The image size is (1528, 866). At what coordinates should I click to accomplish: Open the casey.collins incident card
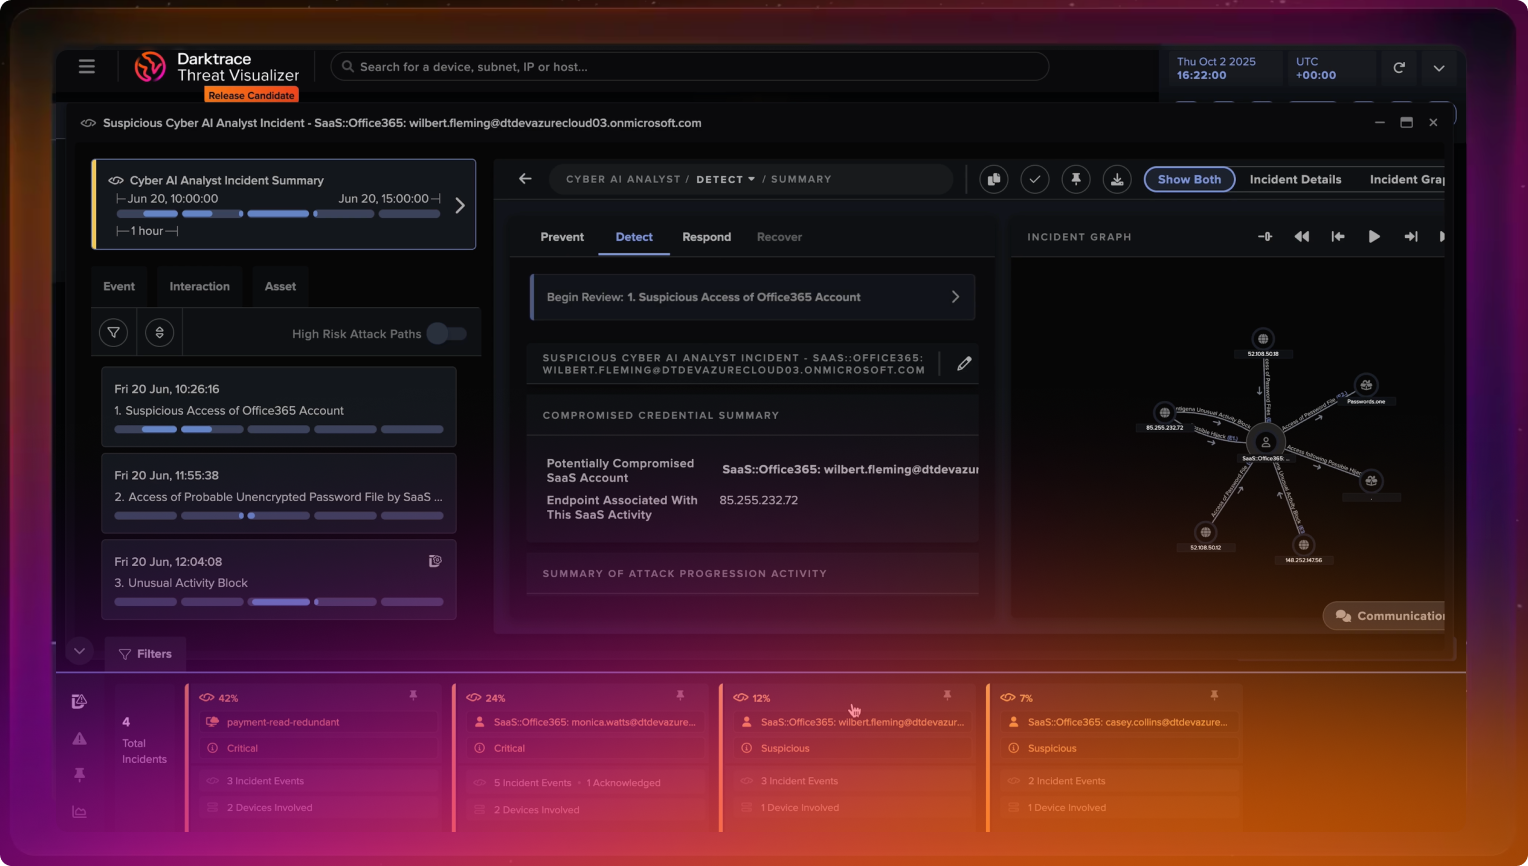[1115, 757]
